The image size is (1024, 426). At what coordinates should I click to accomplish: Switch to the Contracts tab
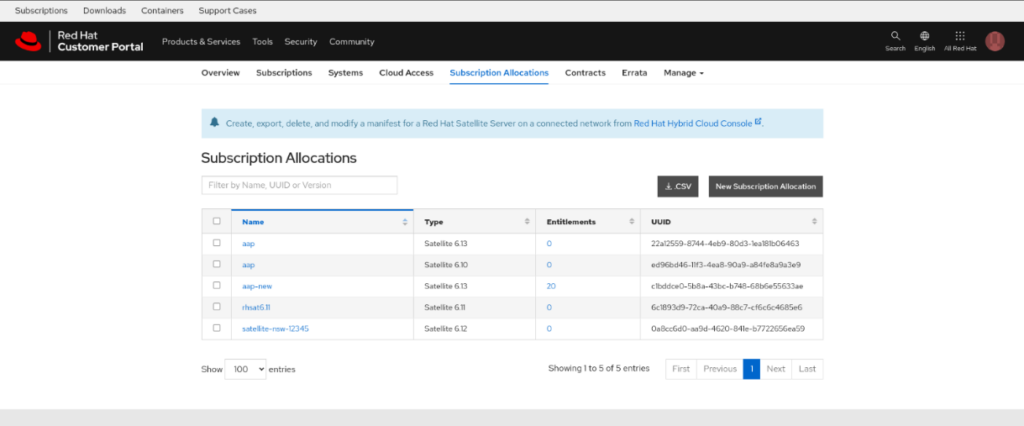click(585, 73)
